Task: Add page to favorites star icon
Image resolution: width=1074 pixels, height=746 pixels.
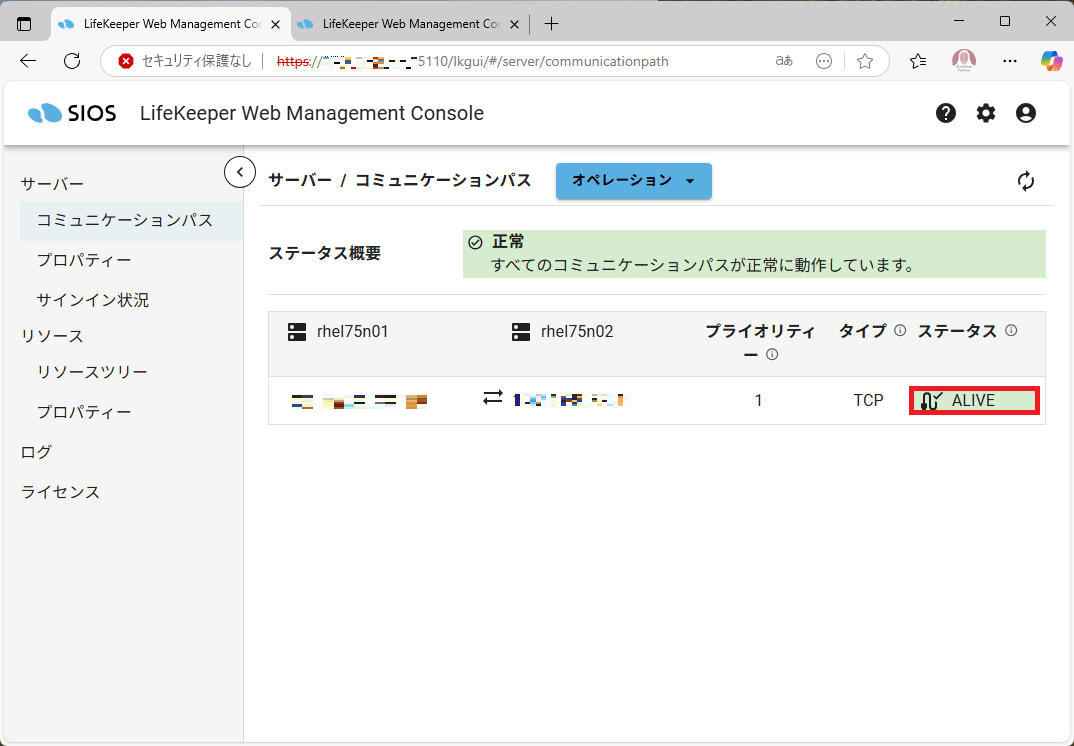Action: click(864, 61)
